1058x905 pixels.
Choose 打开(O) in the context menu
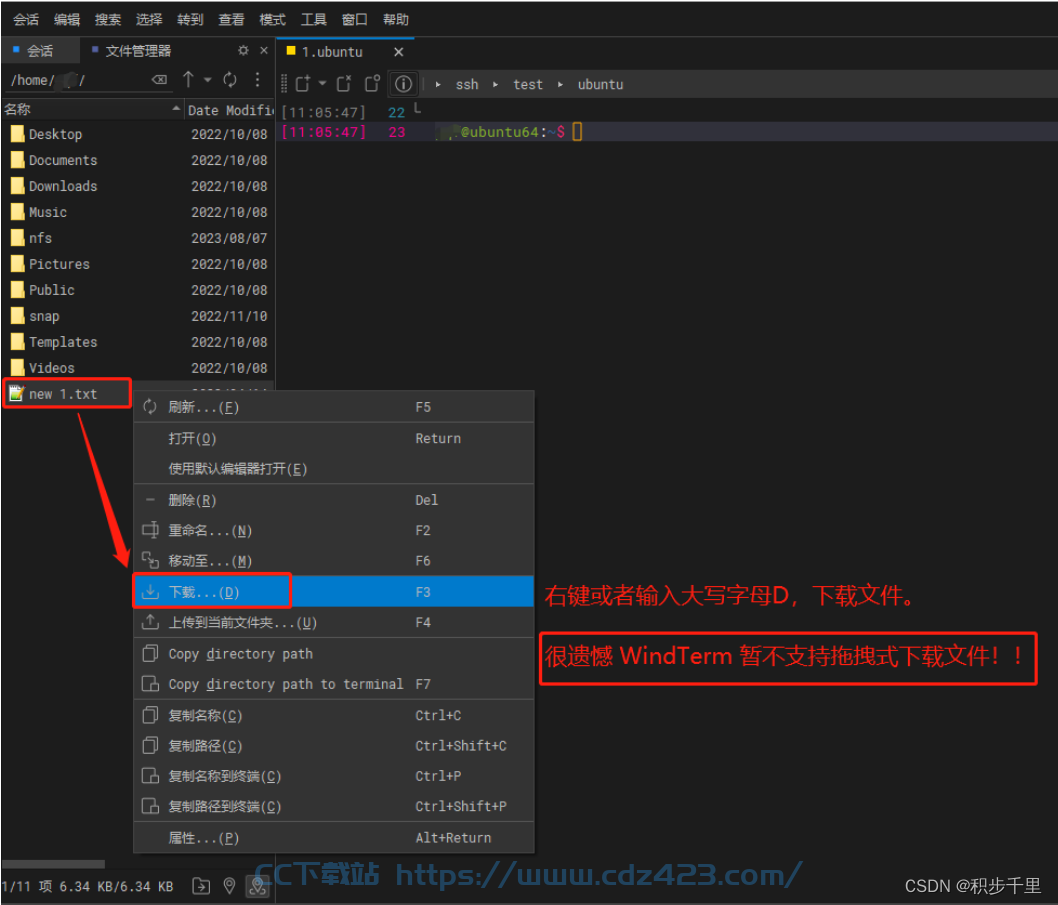click(x=334, y=439)
